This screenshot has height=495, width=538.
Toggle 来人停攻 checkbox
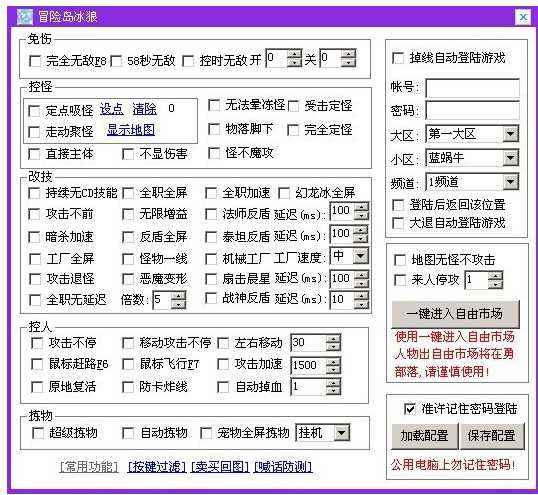point(400,280)
